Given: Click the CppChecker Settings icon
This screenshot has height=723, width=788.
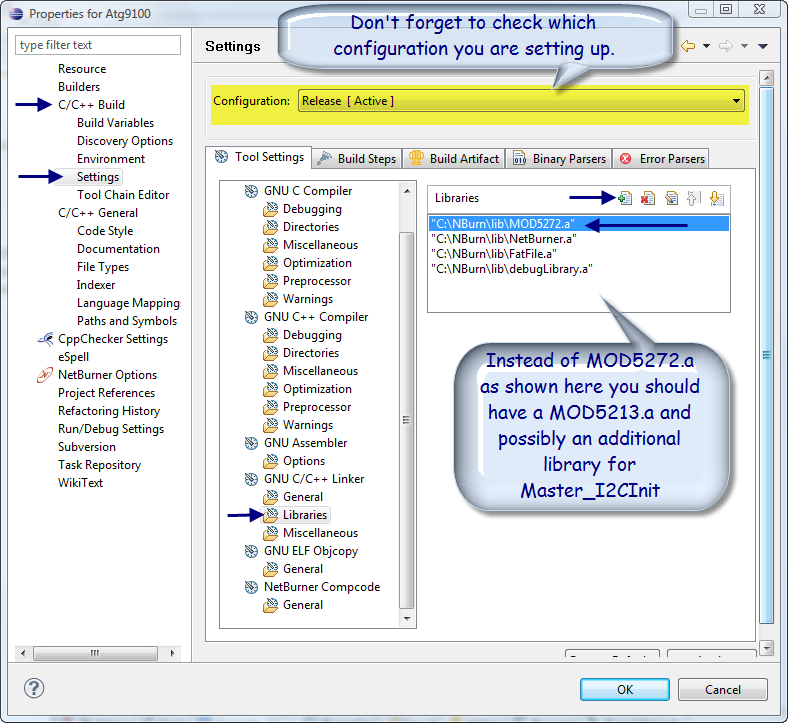Looking at the screenshot, I should click(x=46, y=339).
